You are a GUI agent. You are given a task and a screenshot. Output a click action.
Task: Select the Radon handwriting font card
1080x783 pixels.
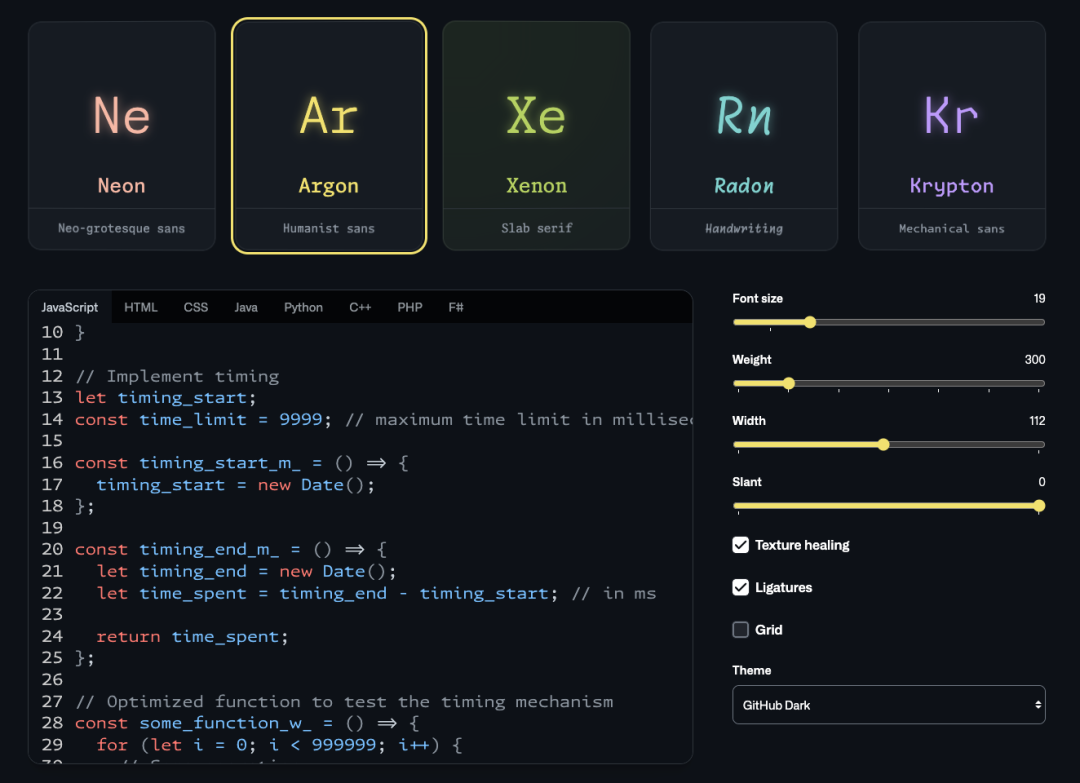744,136
